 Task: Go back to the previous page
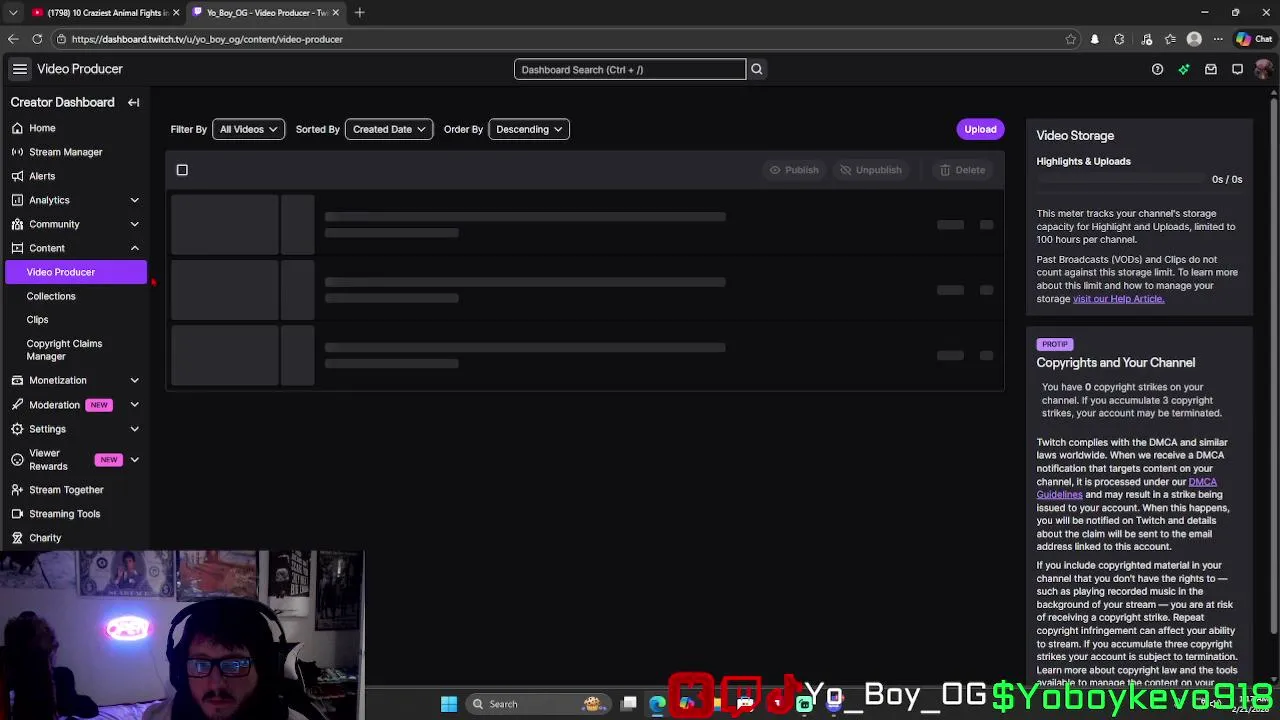(13, 39)
